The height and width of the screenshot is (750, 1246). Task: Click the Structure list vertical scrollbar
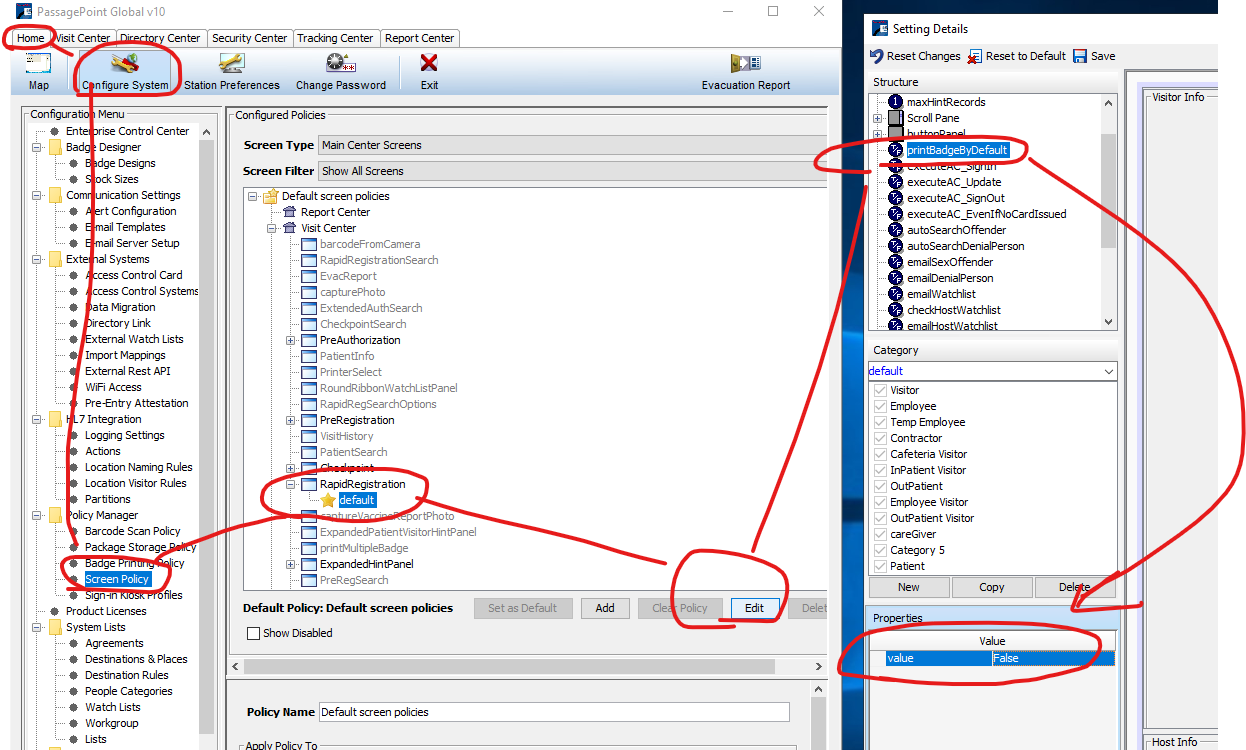(1108, 211)
